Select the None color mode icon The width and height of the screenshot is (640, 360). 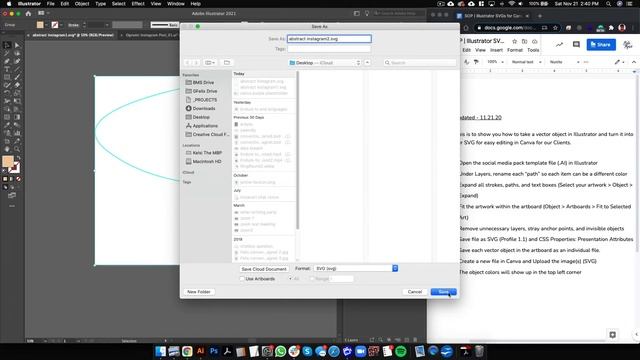pos(18,179)
